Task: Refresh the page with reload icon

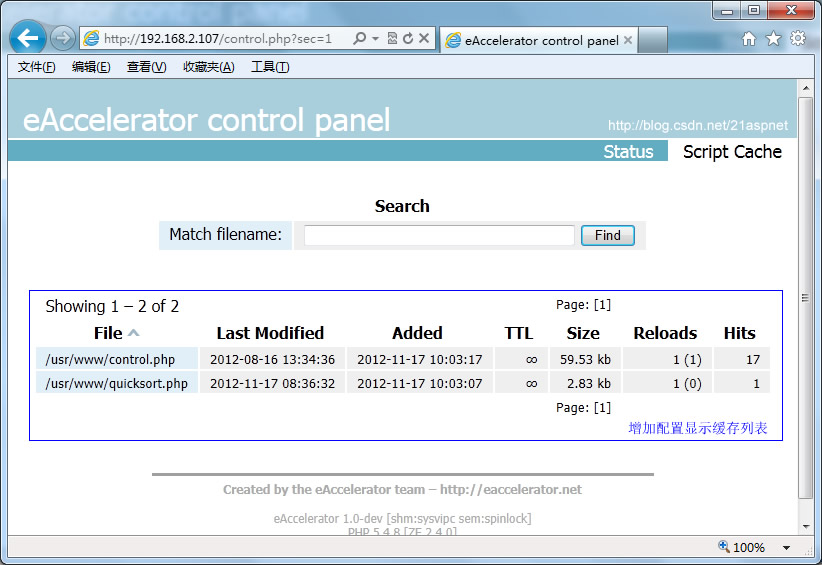Action: (x=408, y=38)
